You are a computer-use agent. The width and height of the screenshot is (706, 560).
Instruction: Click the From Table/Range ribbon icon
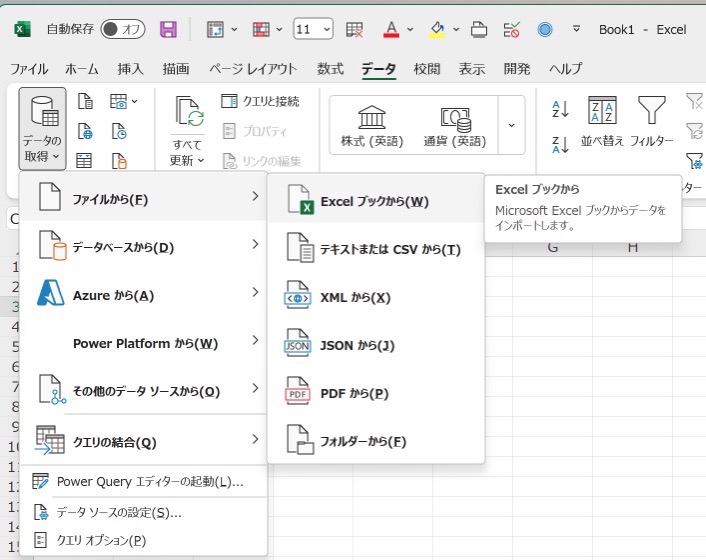point(84,161)
